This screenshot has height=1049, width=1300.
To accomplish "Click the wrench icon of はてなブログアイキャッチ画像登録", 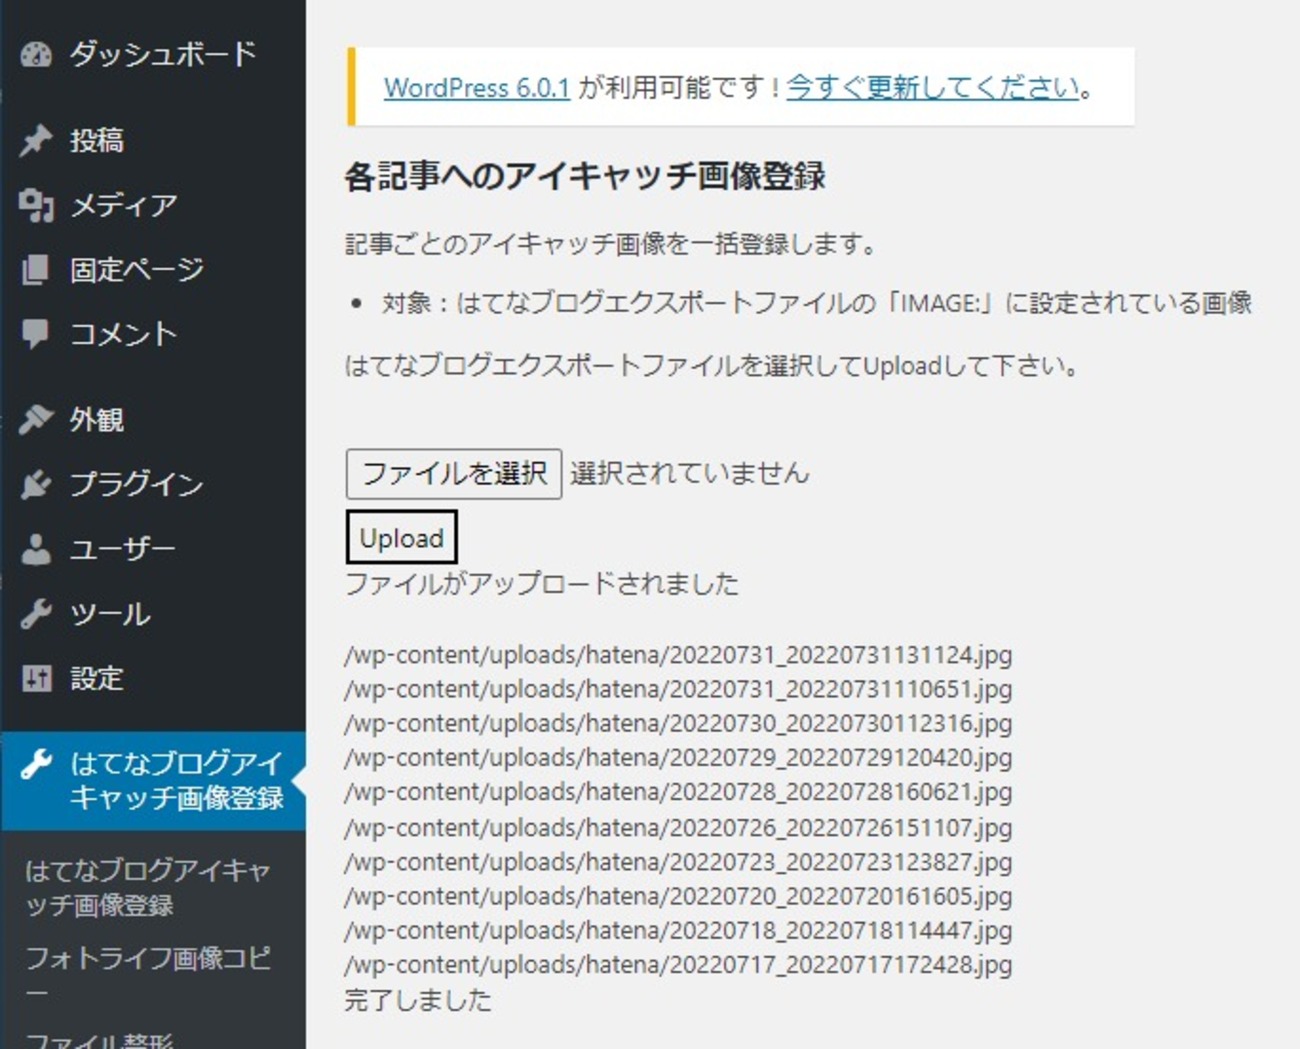I will click(x=36, y=764).
